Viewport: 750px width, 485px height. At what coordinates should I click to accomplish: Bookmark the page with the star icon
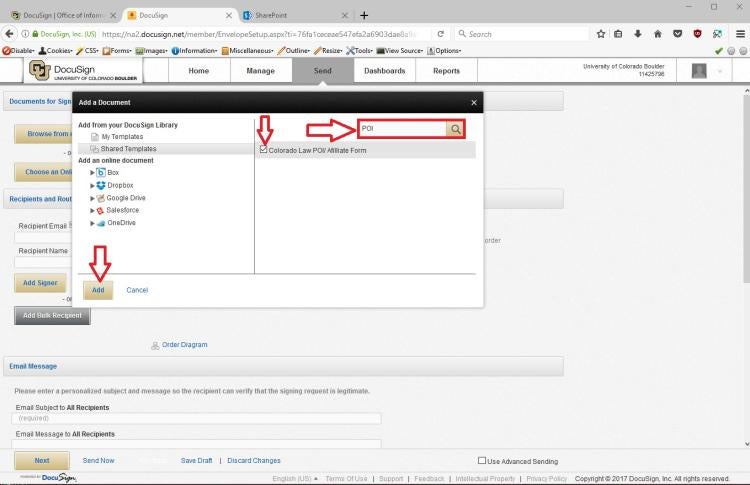(x=601, y=34)
